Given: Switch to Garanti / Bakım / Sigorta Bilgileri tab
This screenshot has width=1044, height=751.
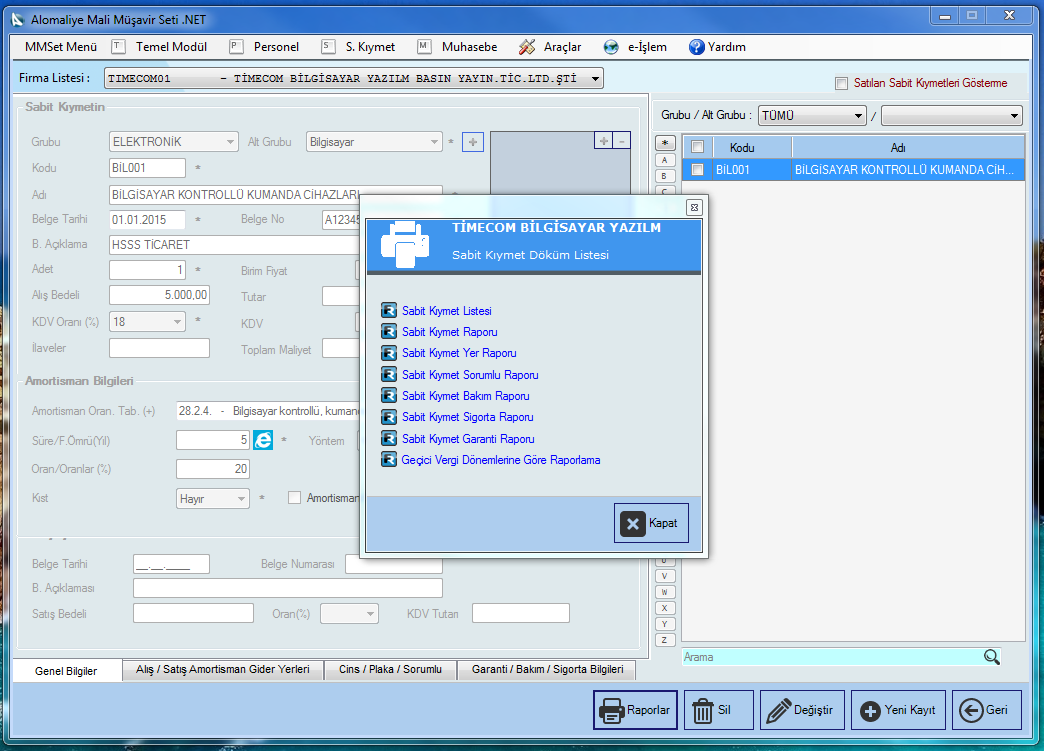Looking at the screenshot, I should (x=547, y=669).
